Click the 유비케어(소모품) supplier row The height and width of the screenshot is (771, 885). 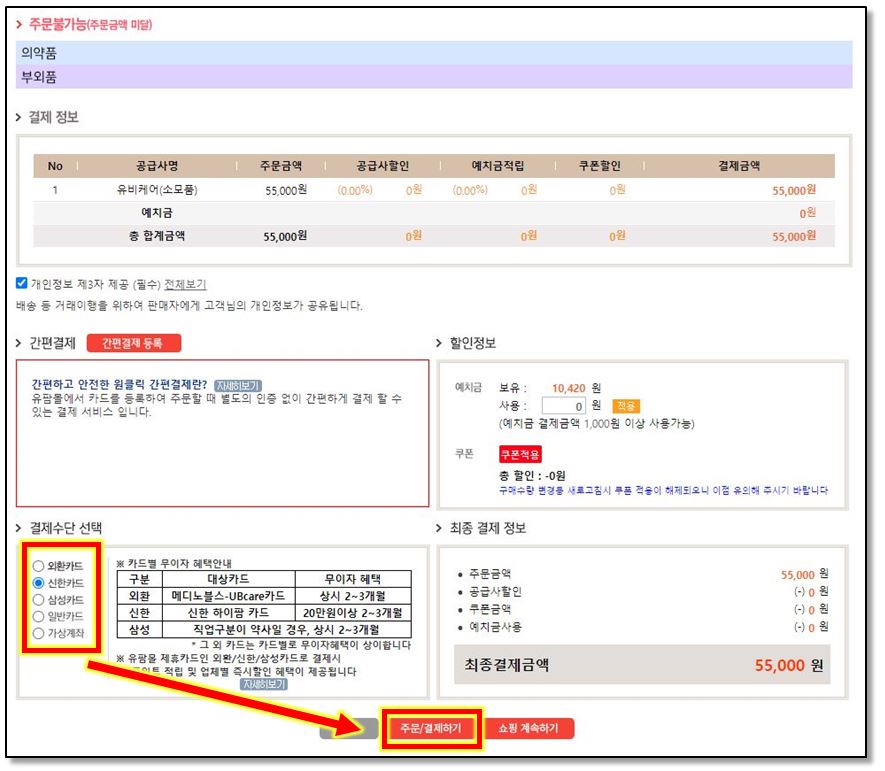pos(156,190)
